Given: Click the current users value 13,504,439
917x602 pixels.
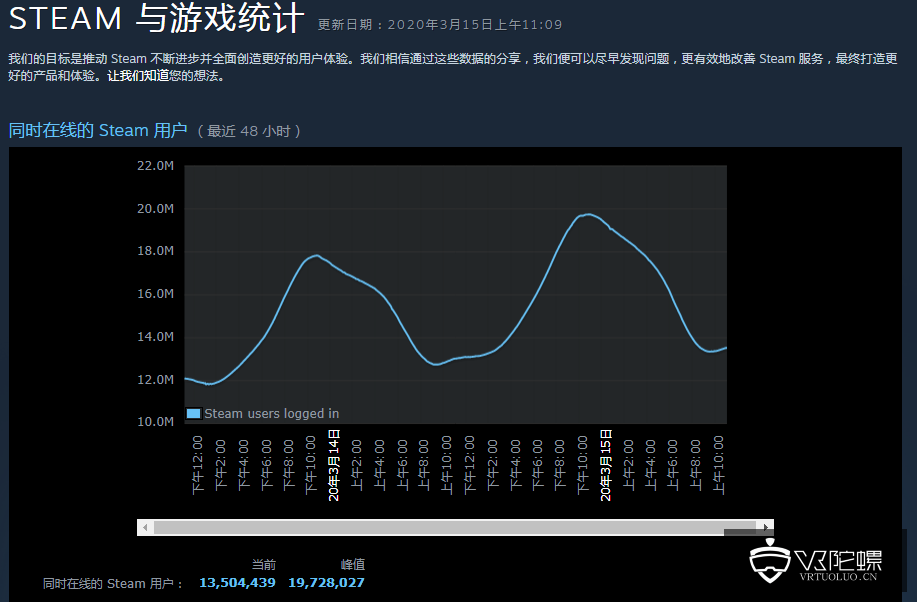Looking at the screenshot, I should tap(237, 583).
